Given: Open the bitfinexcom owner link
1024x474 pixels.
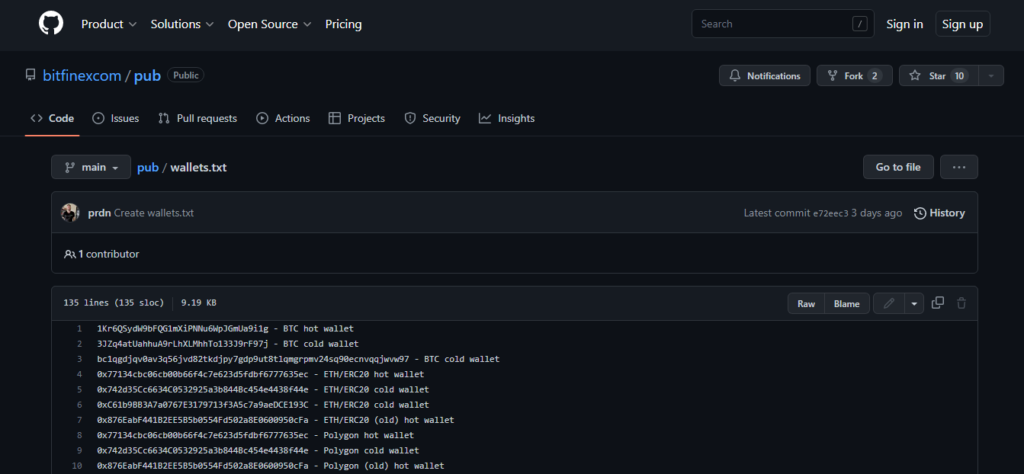Looking at the screenshot, I should coord(81,76).
